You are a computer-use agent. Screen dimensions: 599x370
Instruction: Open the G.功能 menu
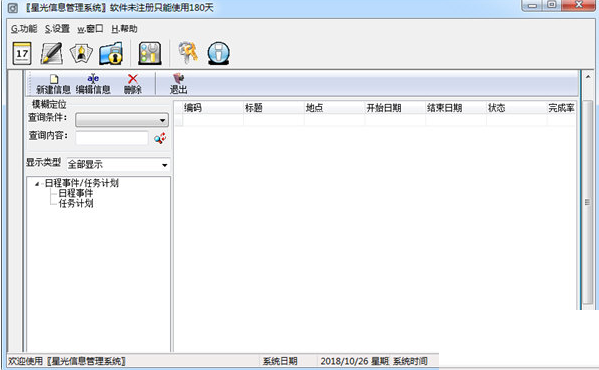(24, 29)
